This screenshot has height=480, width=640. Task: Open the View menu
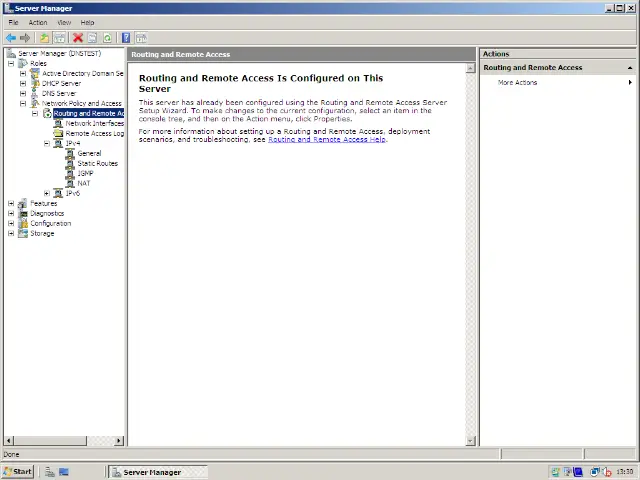point(64,22)
